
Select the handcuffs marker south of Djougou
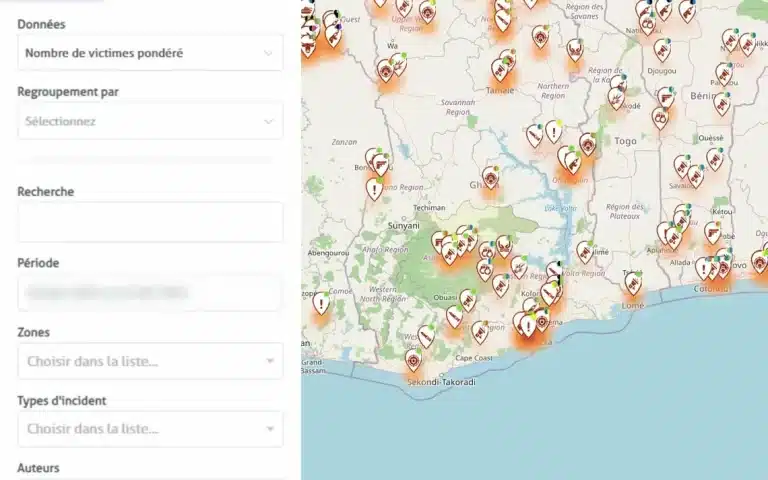coord(660,118)
